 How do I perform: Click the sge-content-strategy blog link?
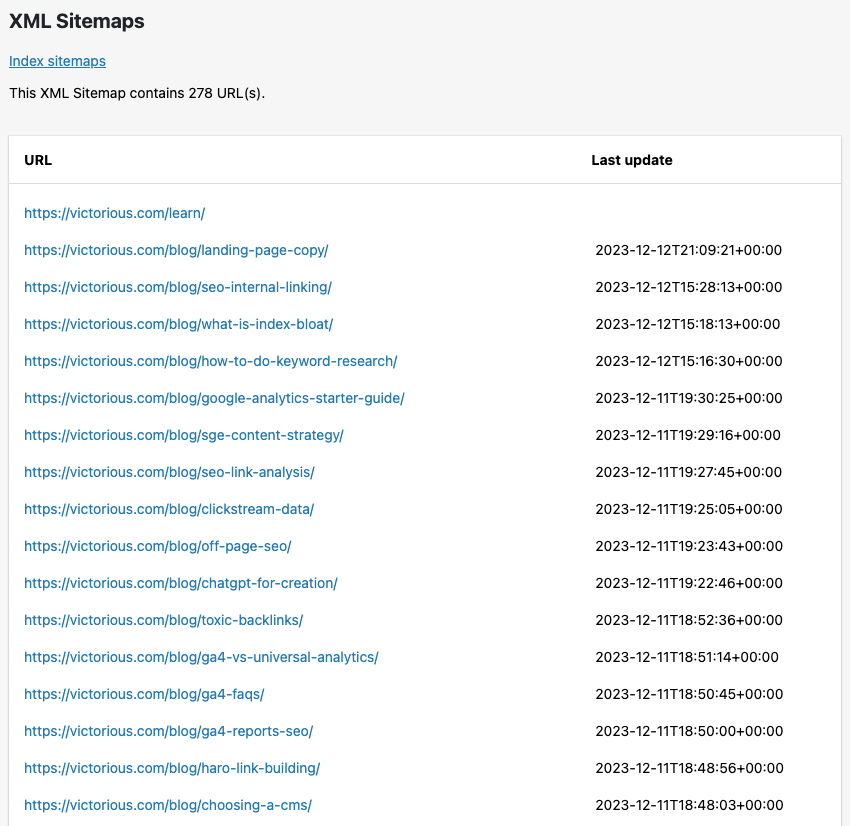(x=183, y=435)
